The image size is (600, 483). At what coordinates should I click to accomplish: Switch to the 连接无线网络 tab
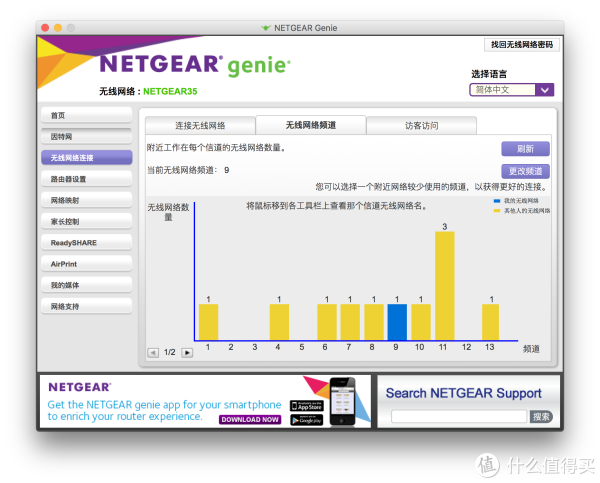[200, 126]
